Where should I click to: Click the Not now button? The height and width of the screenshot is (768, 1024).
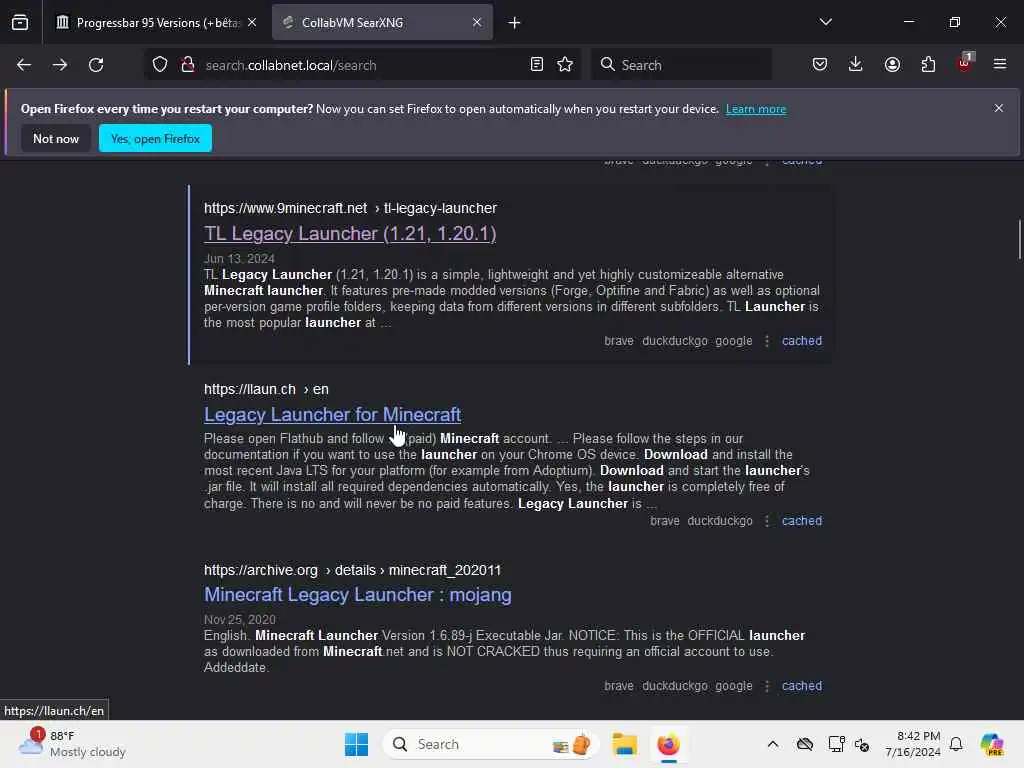(56, 138)
